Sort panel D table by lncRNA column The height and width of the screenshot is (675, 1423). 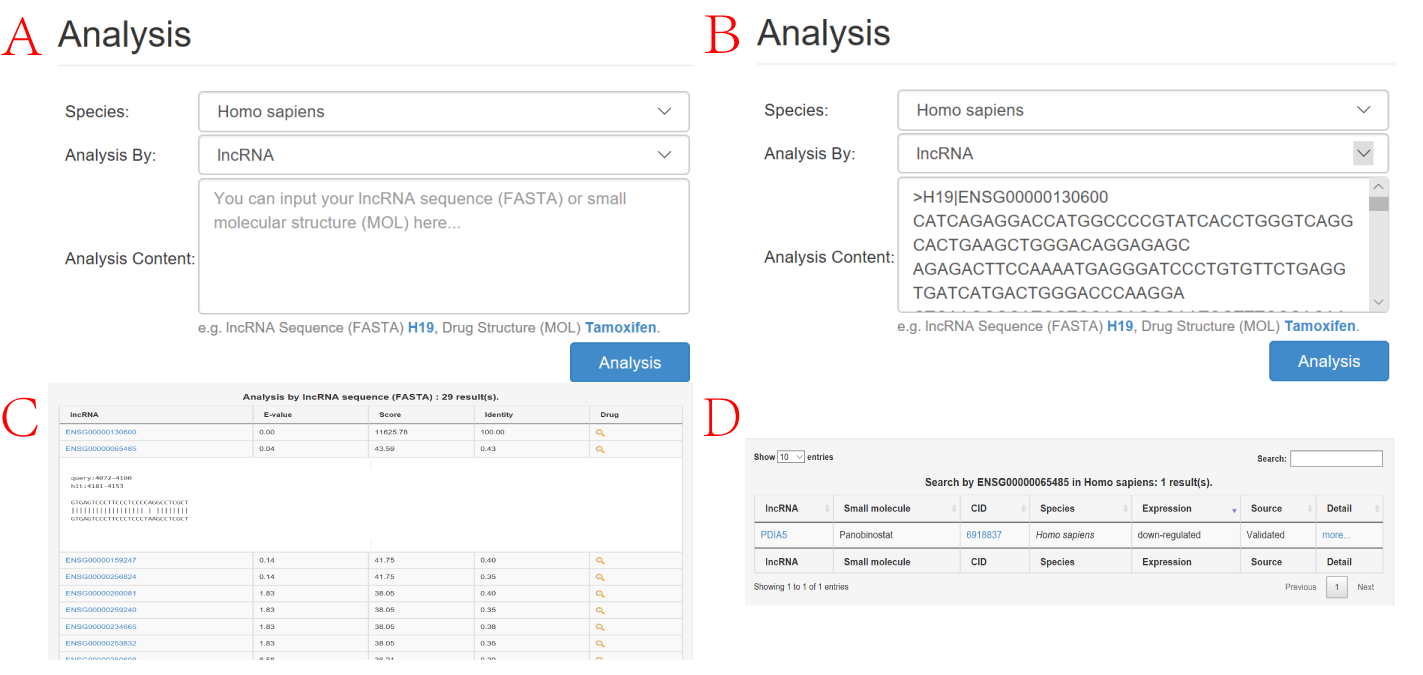coord(794,508)
